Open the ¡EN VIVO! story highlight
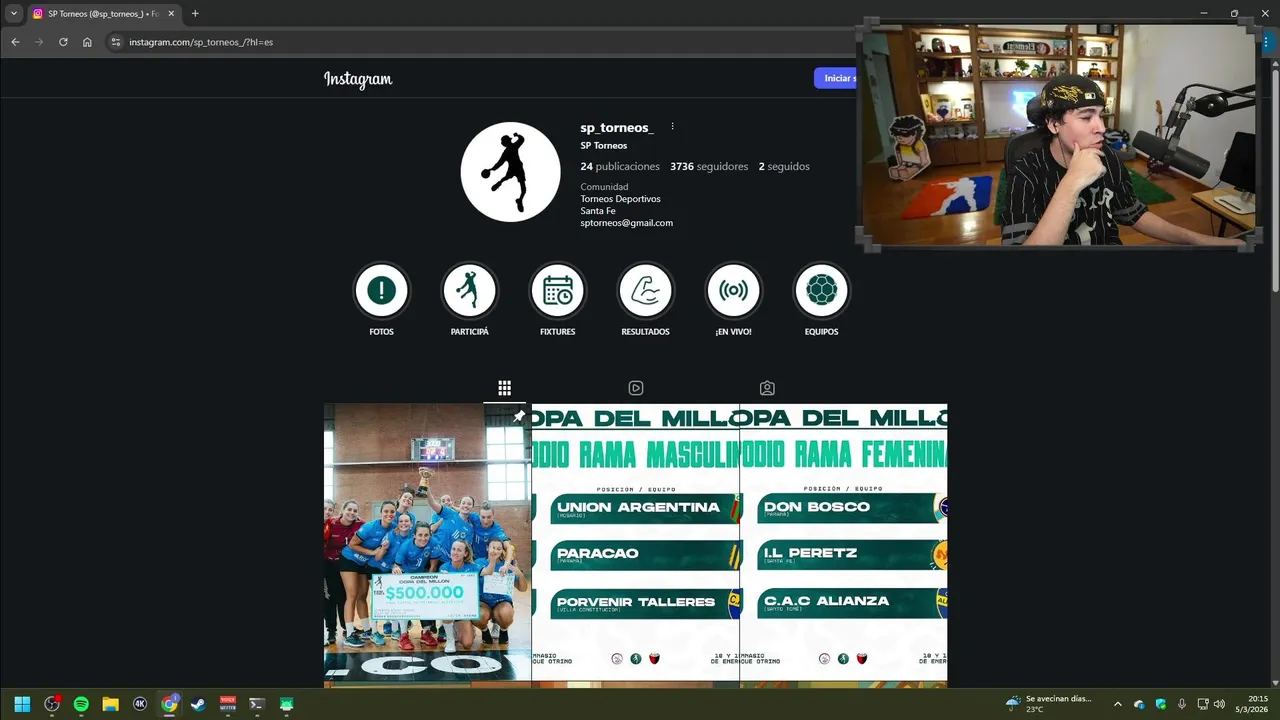This screenshot has width=1280, height=720. 733,291
